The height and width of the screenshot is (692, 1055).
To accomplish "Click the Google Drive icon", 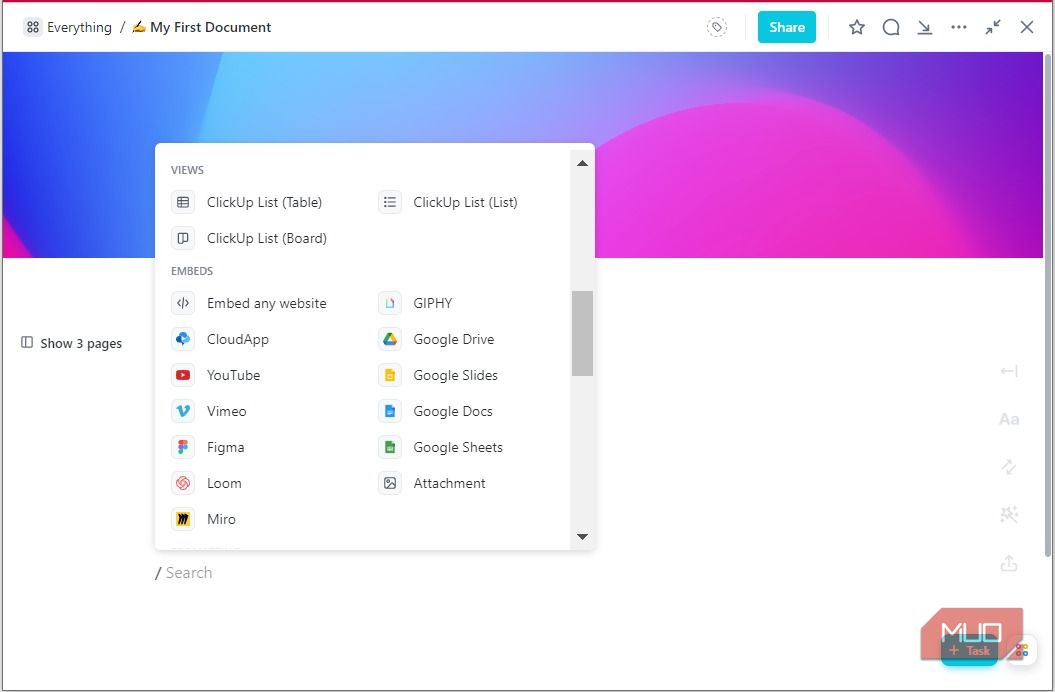I will 390,339.
